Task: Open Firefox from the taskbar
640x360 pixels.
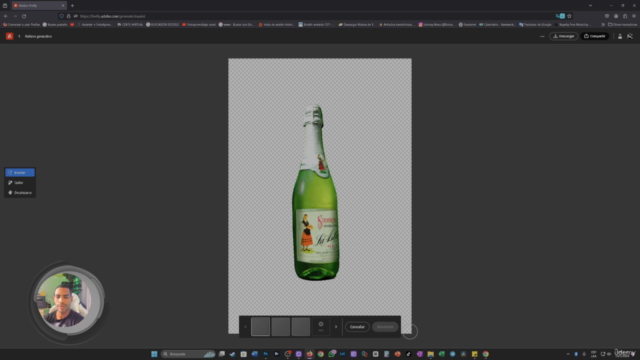Action: pos(309,354)
